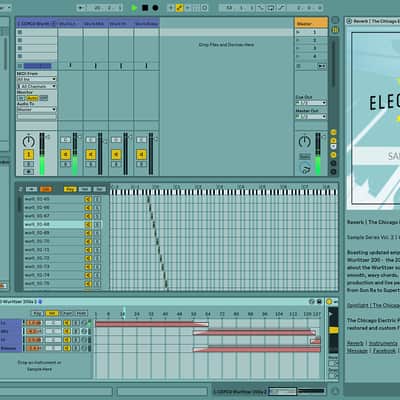The width and height of the screenshot is (400, 400).
Task: Toggle third track yellow speaker activator
Action: point(91,155)
